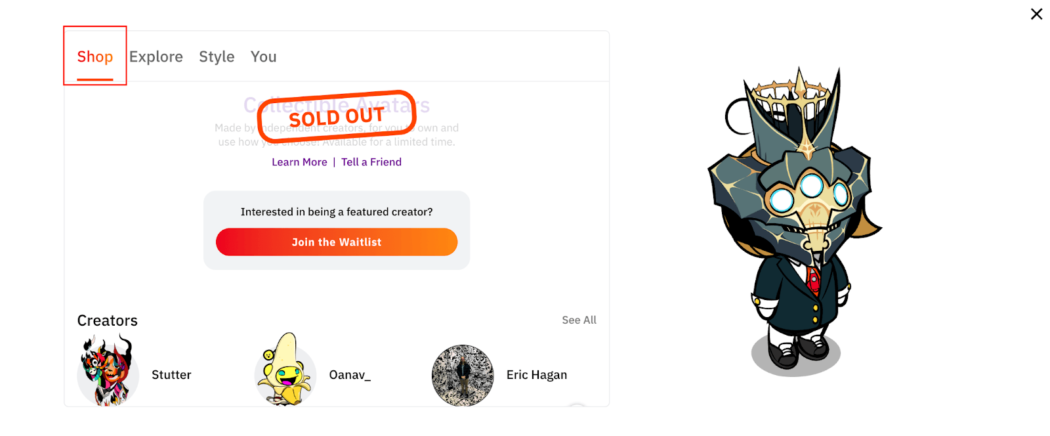Click the featured creator prompt text
The height and width of the screenshot is (436, 1050).
point(336,212)
